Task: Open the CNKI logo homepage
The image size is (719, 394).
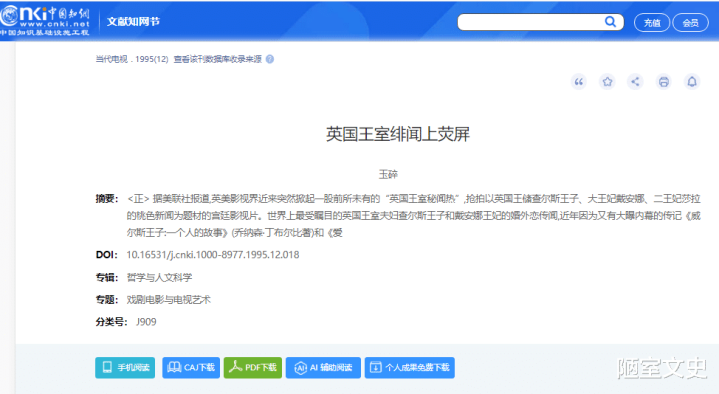Action: click(45, 21)
